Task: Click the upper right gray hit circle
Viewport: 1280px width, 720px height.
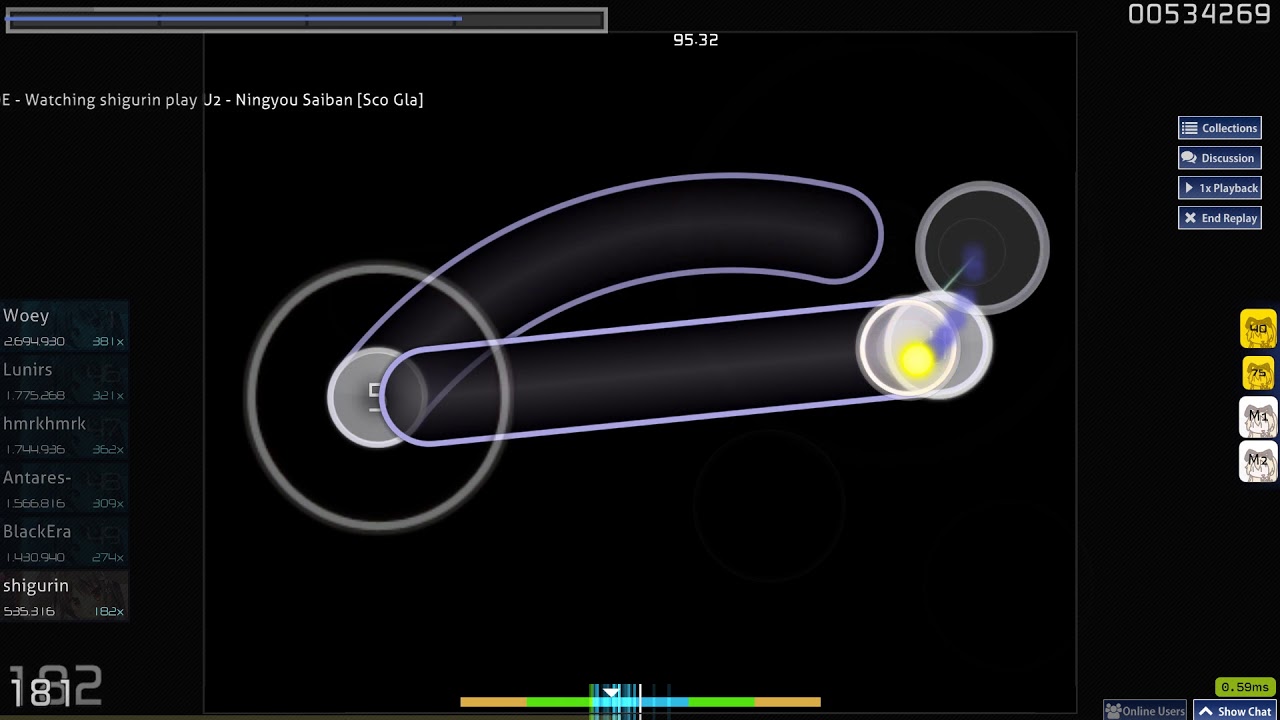Action: tap(982, 248)
